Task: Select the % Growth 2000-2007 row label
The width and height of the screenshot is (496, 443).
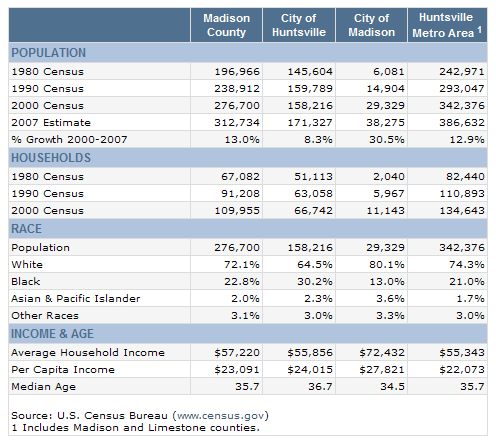Action: pyautogui.click(x=69, y=139)
